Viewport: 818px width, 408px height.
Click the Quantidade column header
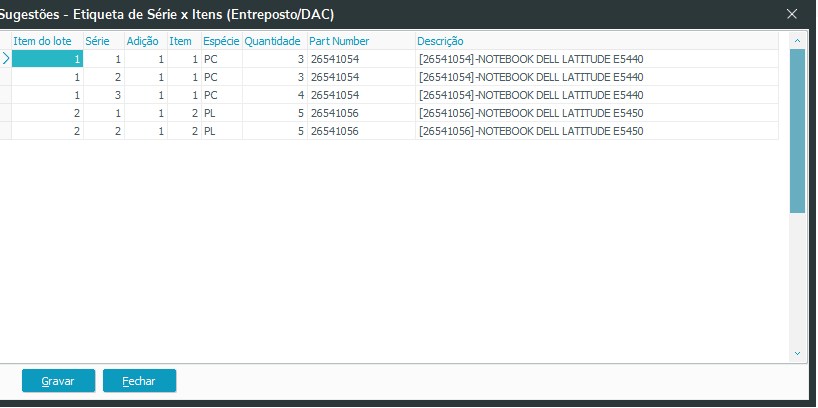[x=275, y=41]
